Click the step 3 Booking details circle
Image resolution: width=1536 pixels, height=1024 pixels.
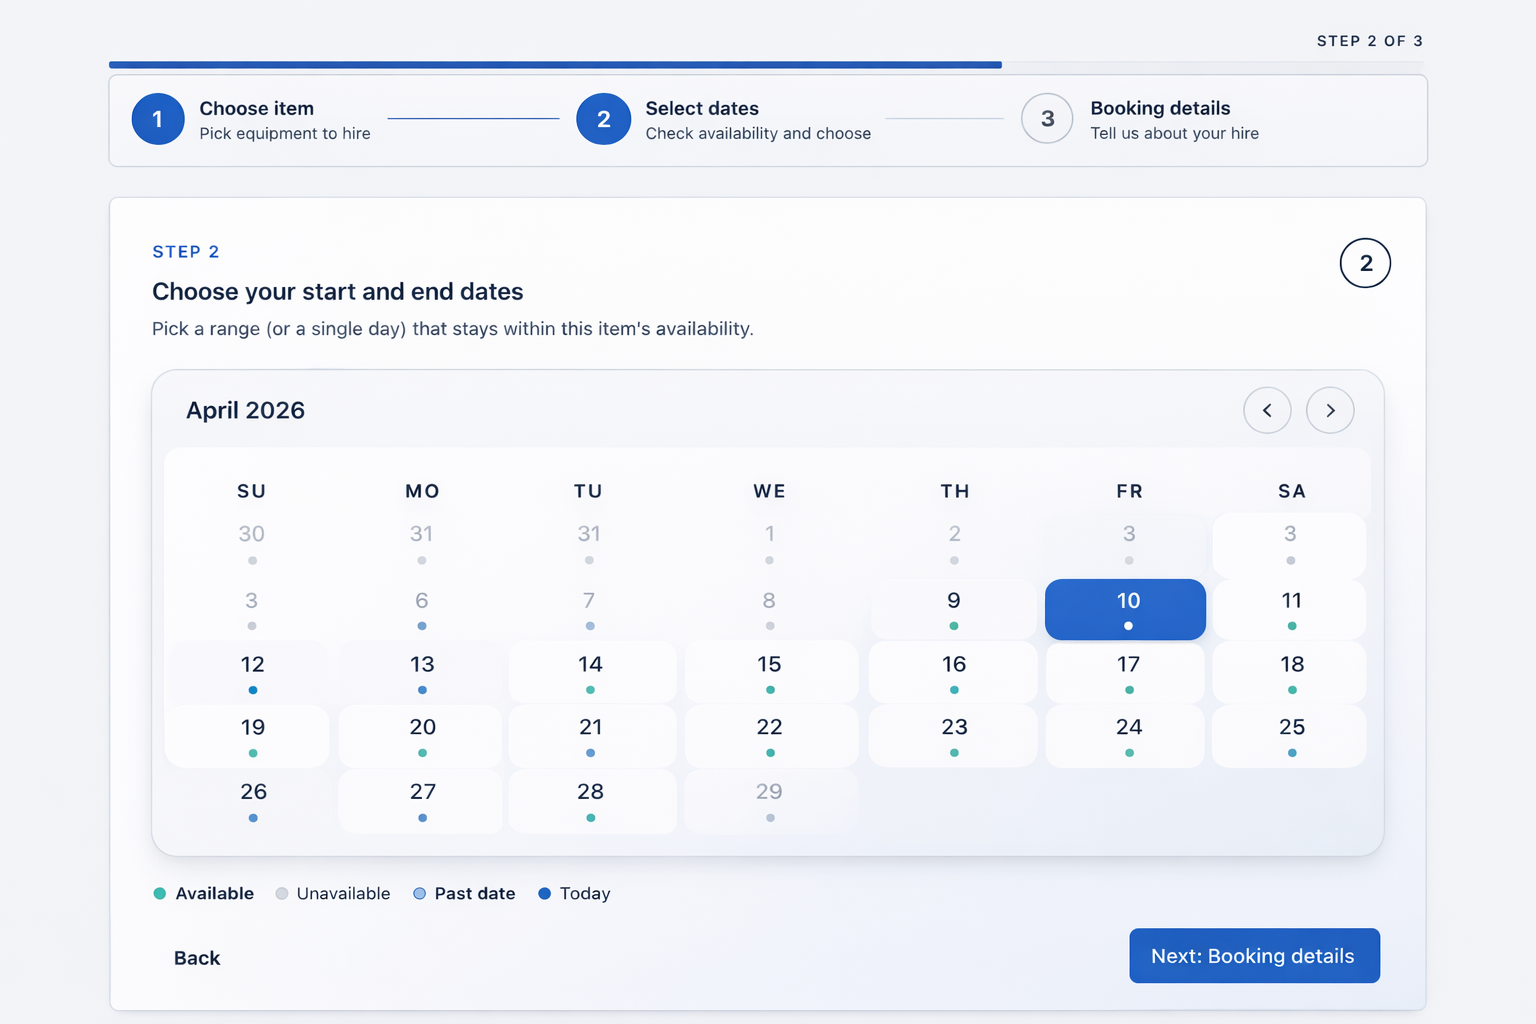pyautogui.click(x=1046, y=119)
